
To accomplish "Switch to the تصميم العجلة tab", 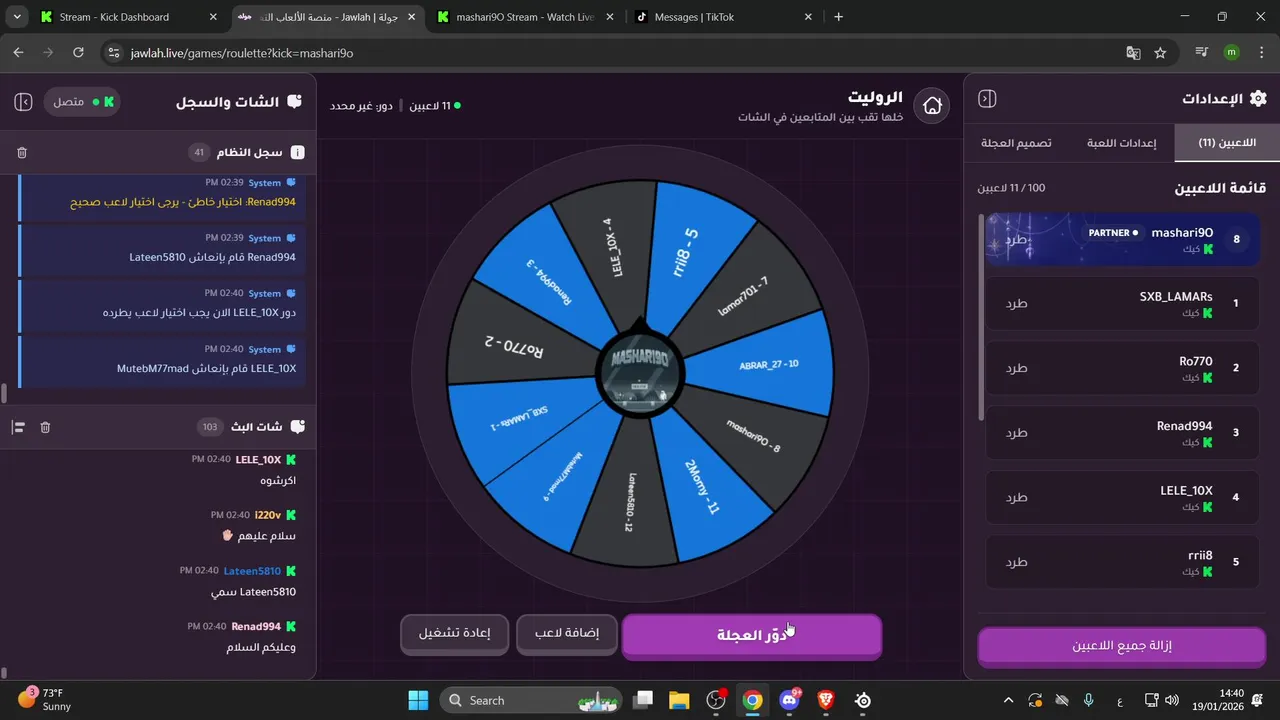I will [1016, 143].
